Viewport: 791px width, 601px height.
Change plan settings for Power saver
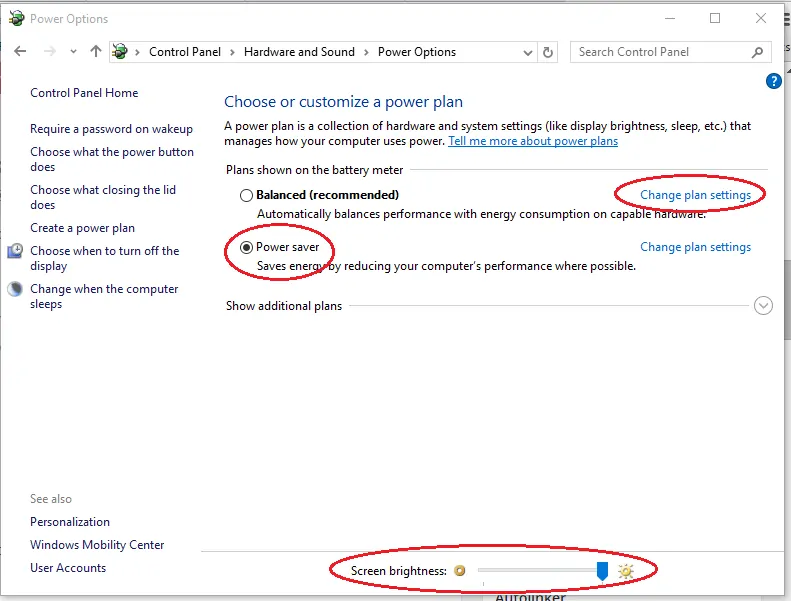[x=696, y=247]
